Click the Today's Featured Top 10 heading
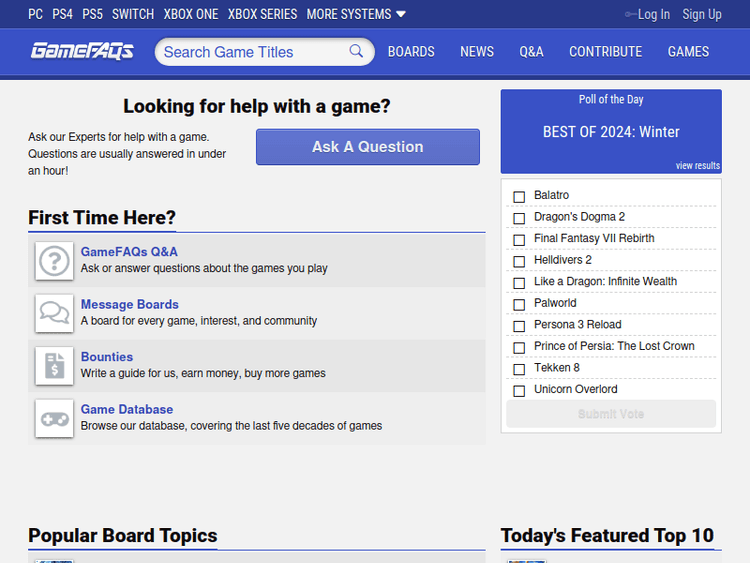 click(607, 535)
